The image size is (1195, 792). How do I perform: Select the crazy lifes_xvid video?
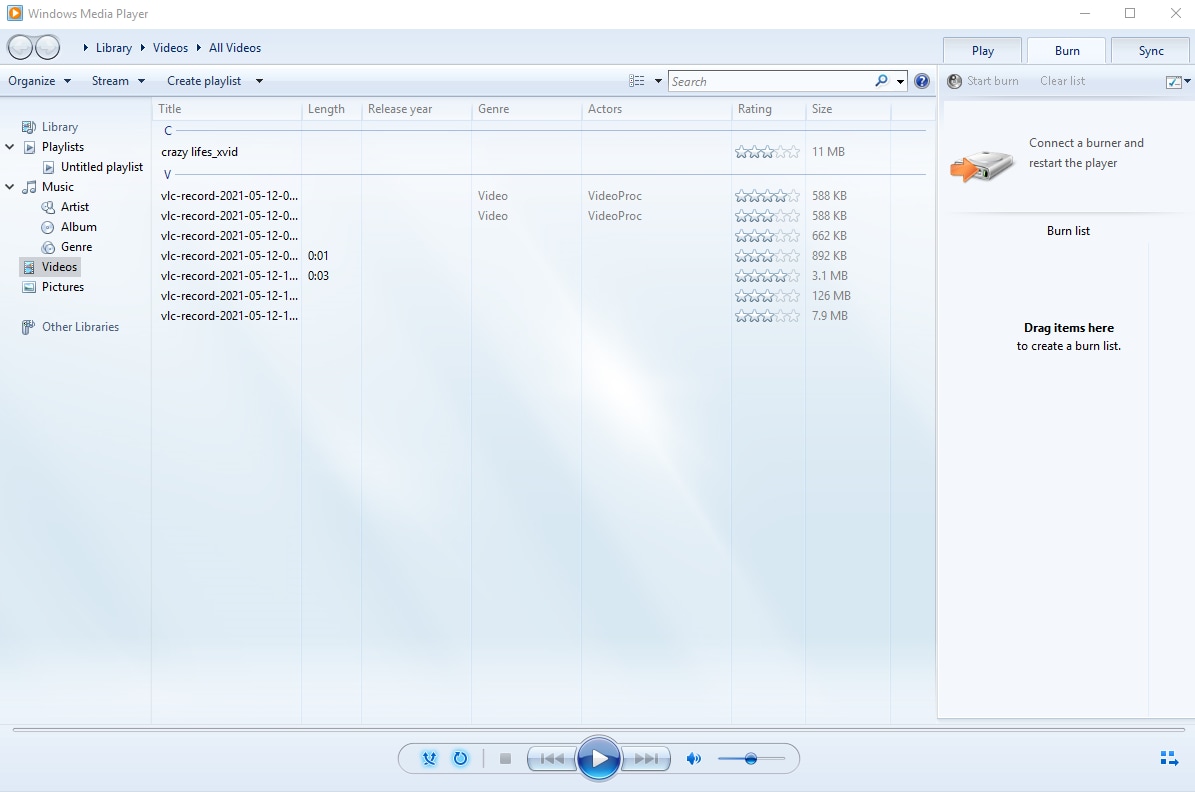click(x=539, y=152)
